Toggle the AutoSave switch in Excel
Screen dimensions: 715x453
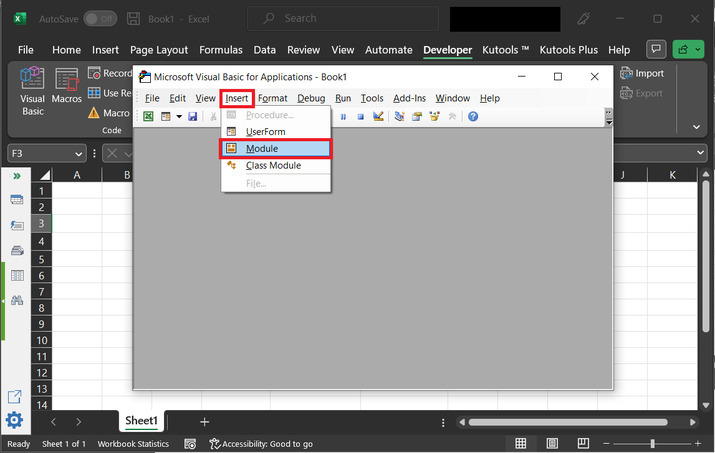tap(100, 19)
